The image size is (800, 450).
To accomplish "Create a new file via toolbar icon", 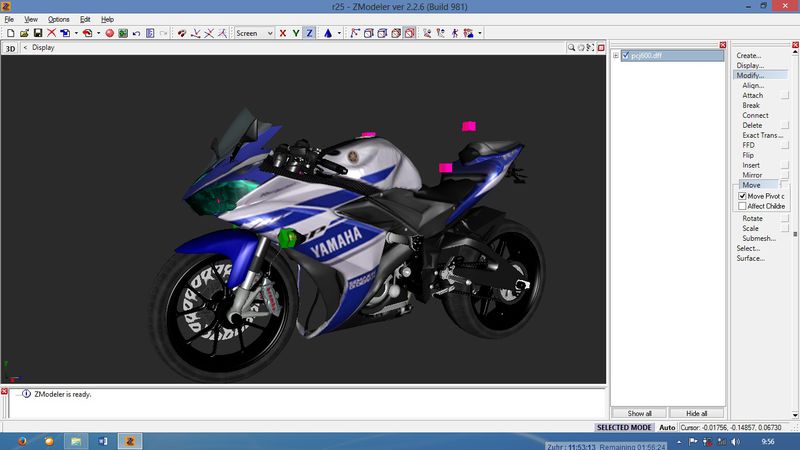I will pos(10,33).
